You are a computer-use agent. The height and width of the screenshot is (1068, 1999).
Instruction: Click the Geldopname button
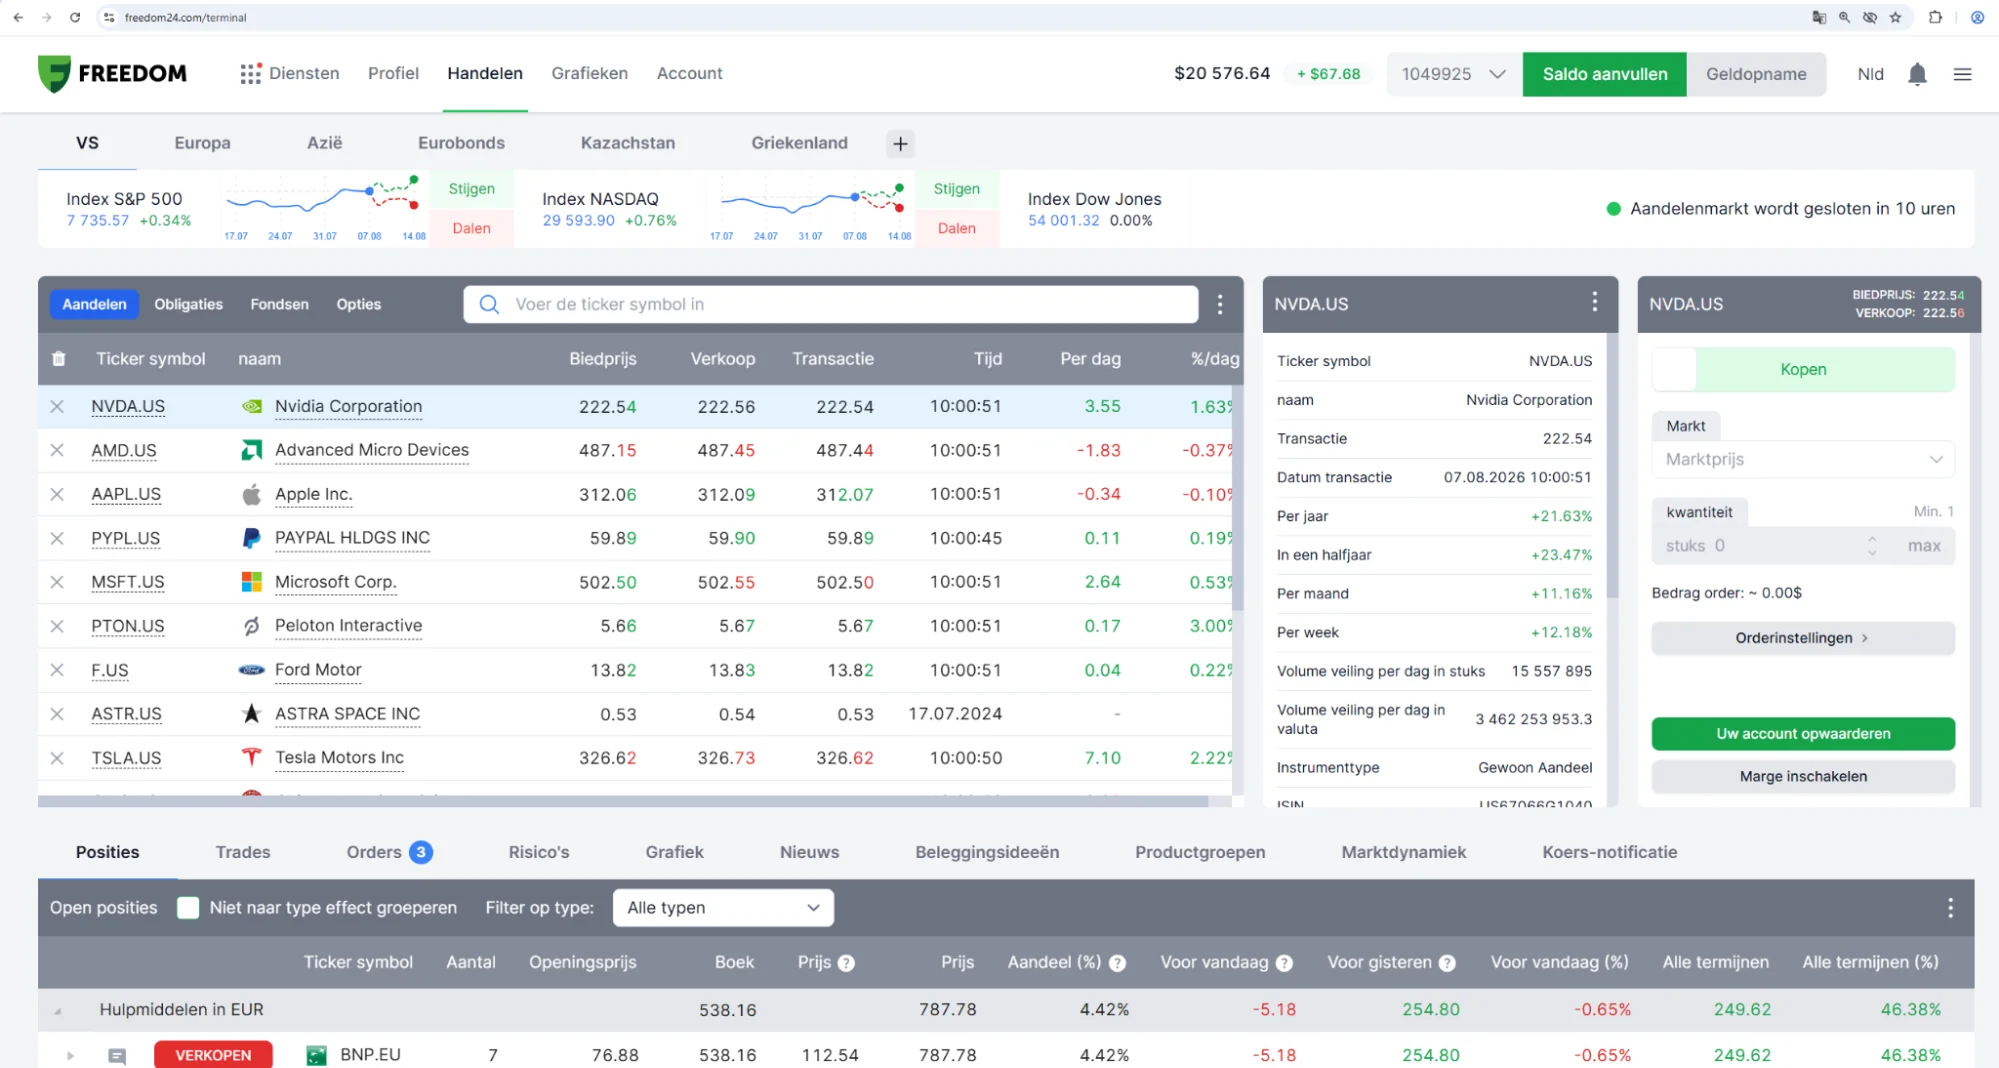tap(1756, 74)
